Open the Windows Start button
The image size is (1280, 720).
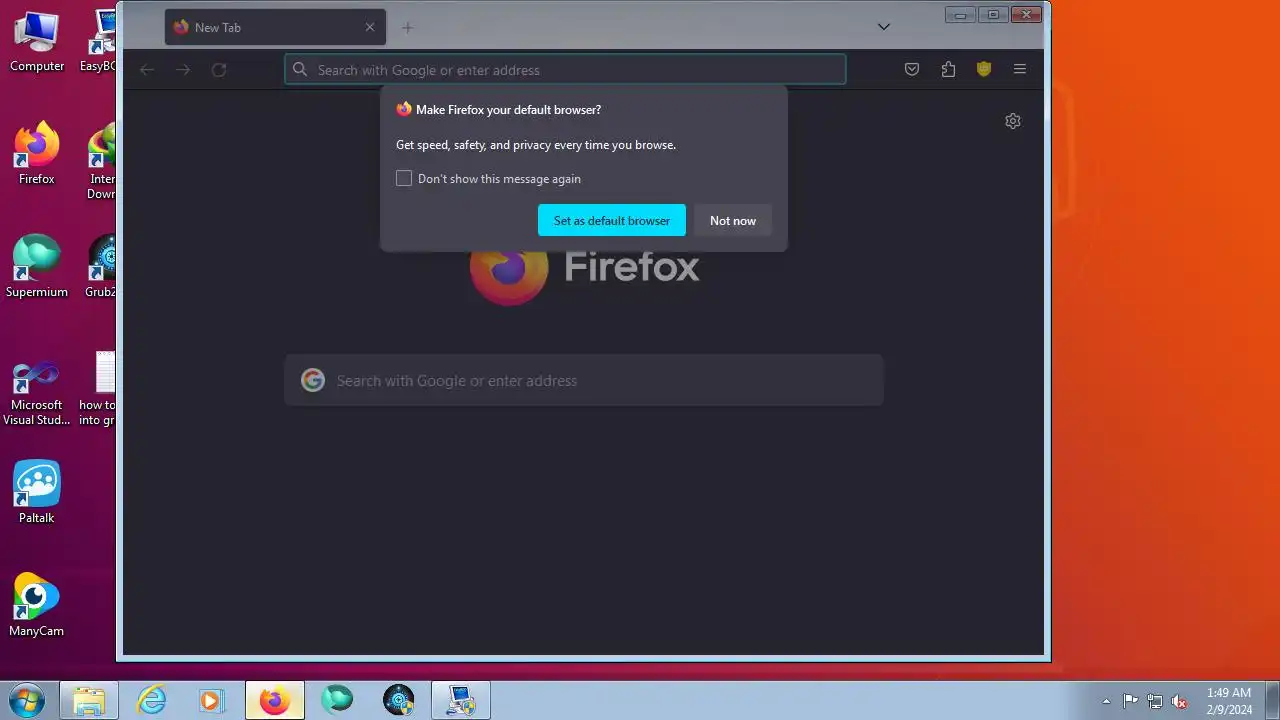26,700
